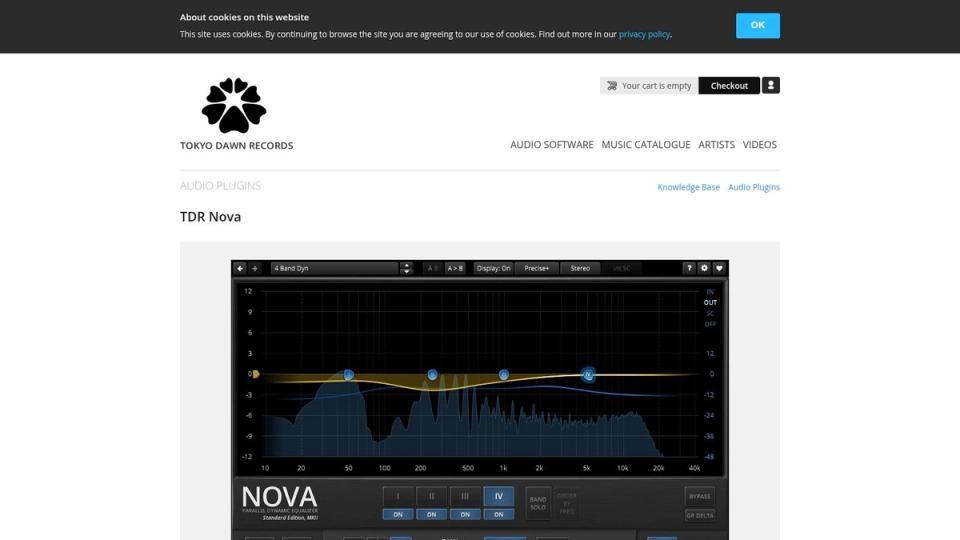960x540 pixels.
Task: Open Nova help question mark icon
Action: [689, 268]
